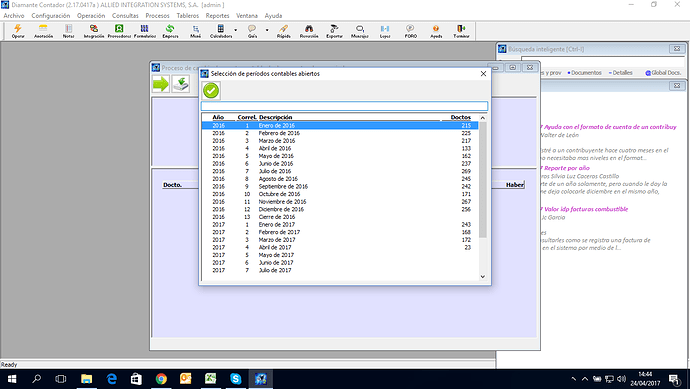The width and height of the screenshot is (690, 389).
Task: Open the Archivo menu
Action: (x=14, y=15)
